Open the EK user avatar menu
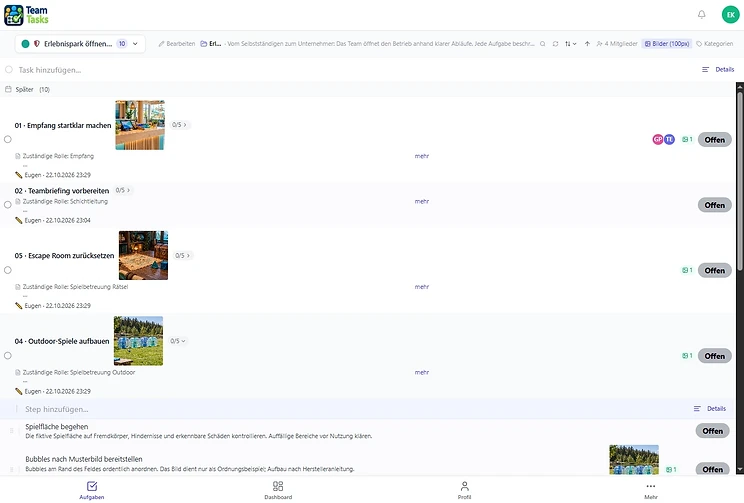Image resolution: width=744 pixels, height=503 pixels. pyautogui.click(x=731, y=15)
